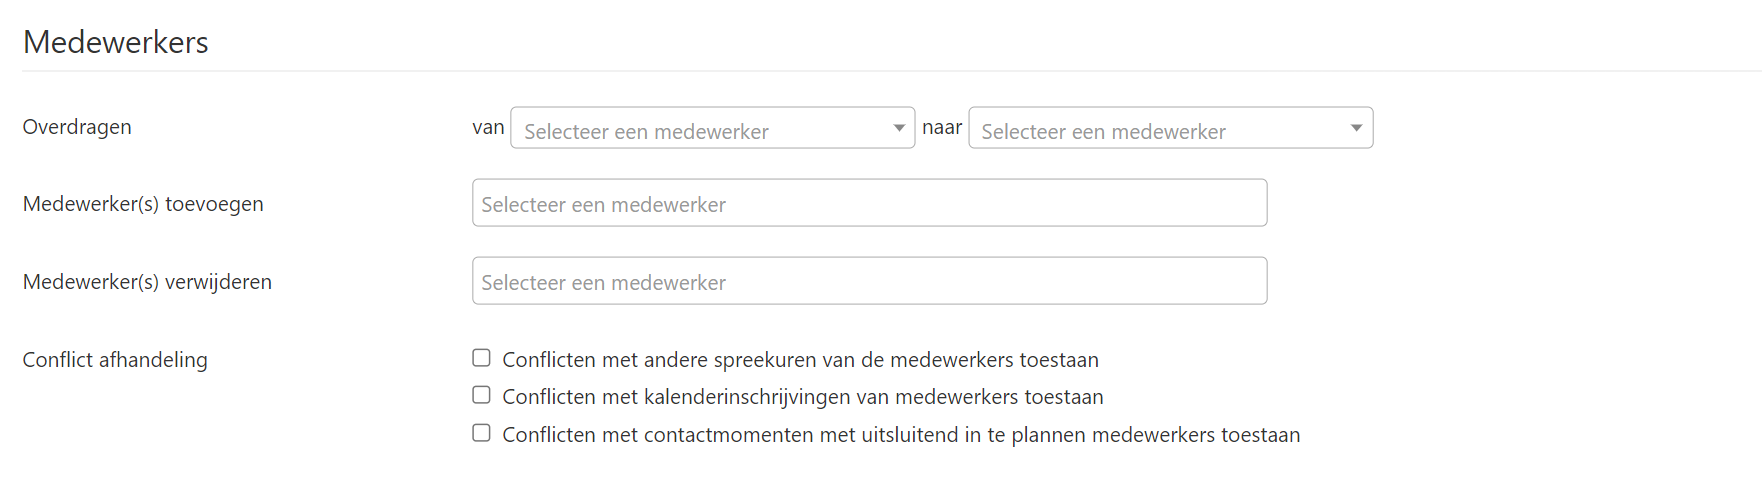Click the 'Medewerker(s) toevoegen' row label

(143, 204)
